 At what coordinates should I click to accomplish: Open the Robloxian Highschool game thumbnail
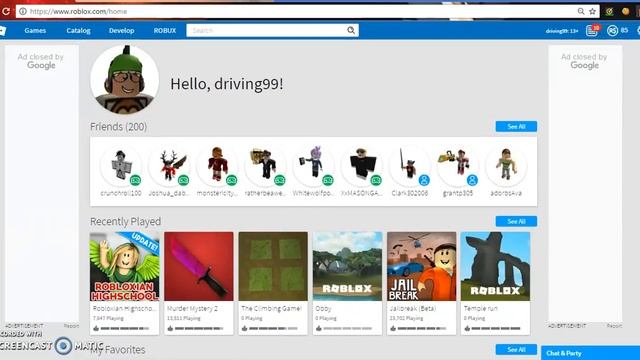point(124,267)
